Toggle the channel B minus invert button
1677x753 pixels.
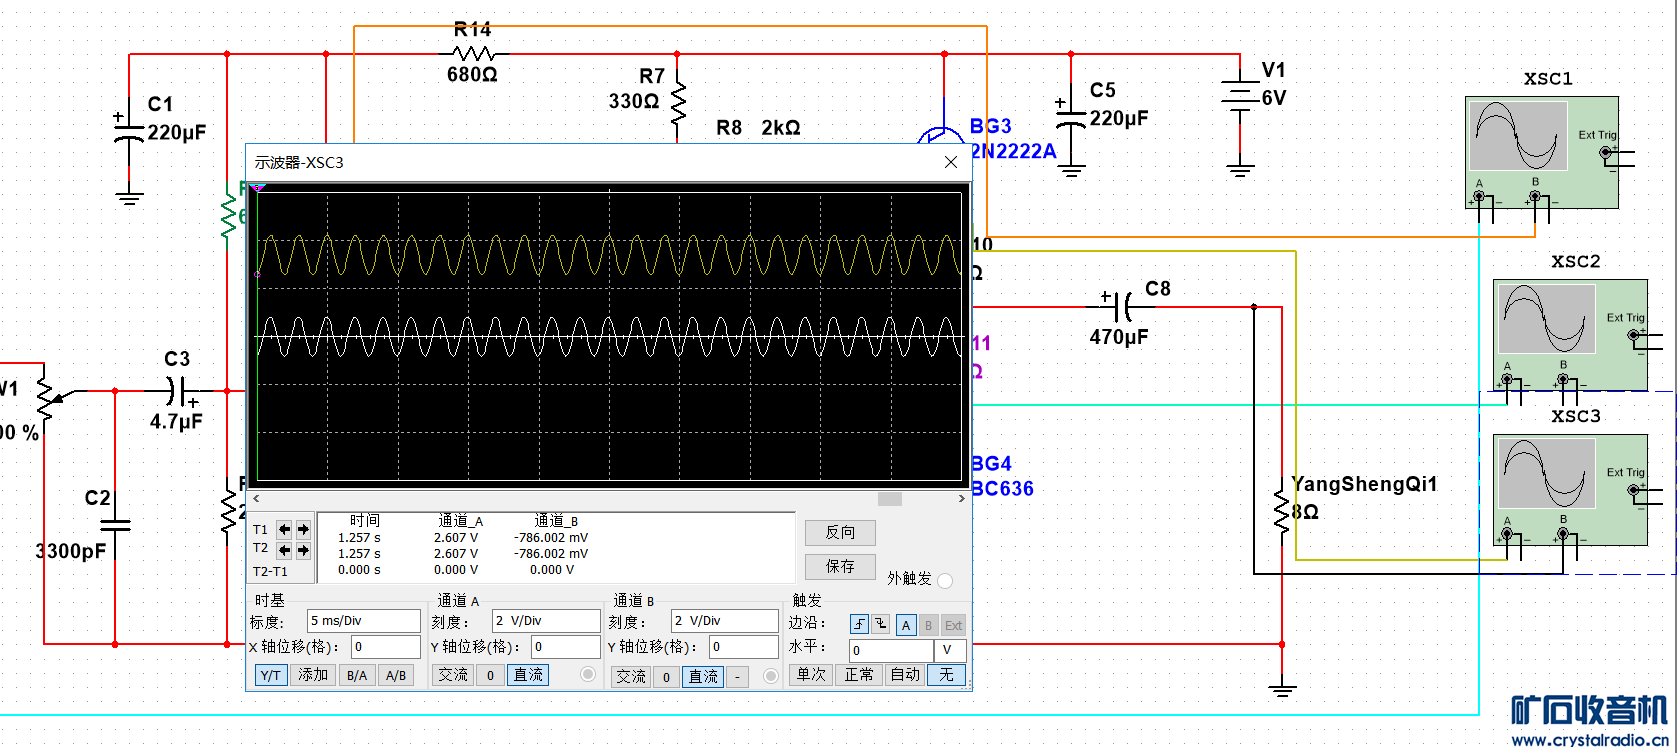pyautogui.click(x=738, y=677)
